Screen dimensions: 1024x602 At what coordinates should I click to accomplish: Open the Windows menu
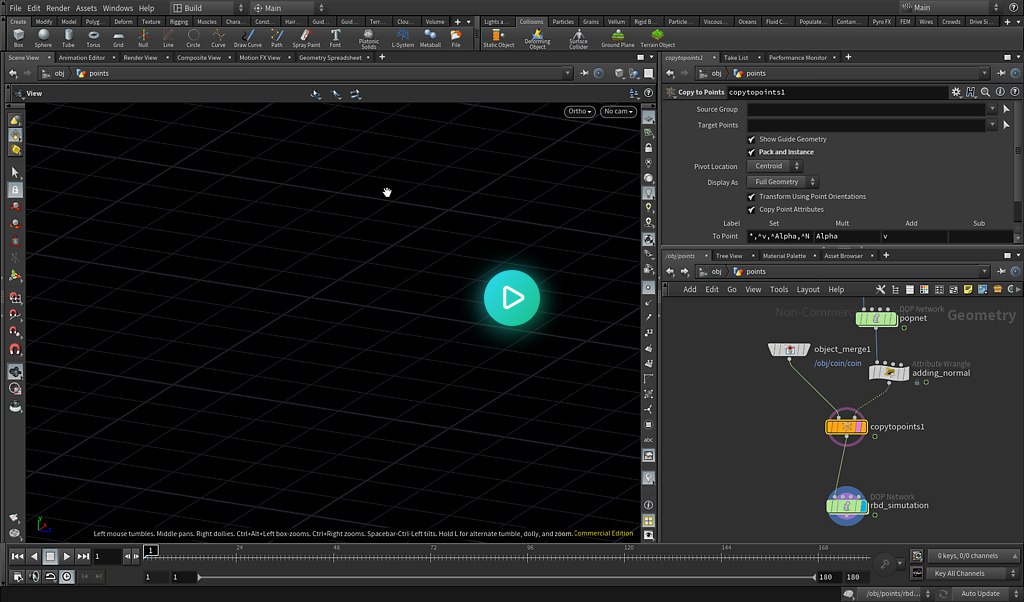pyautogui.click(x=118, y=8)
